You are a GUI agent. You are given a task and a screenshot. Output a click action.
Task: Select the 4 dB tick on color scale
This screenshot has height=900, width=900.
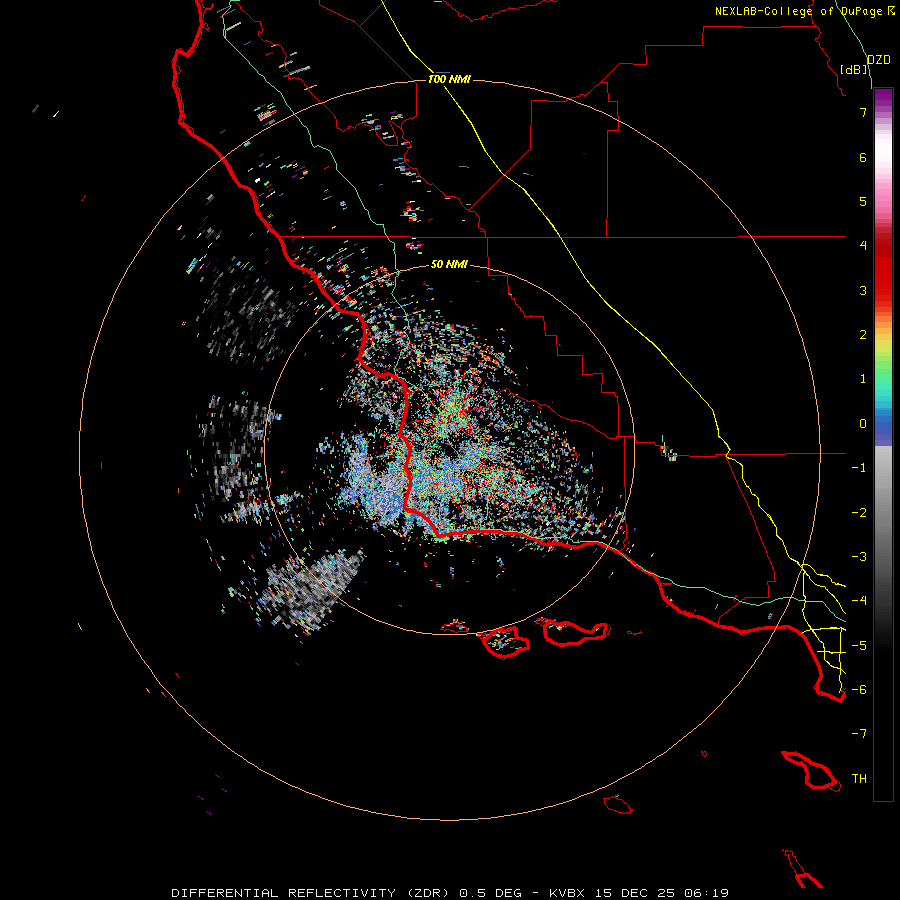[863, 246]
